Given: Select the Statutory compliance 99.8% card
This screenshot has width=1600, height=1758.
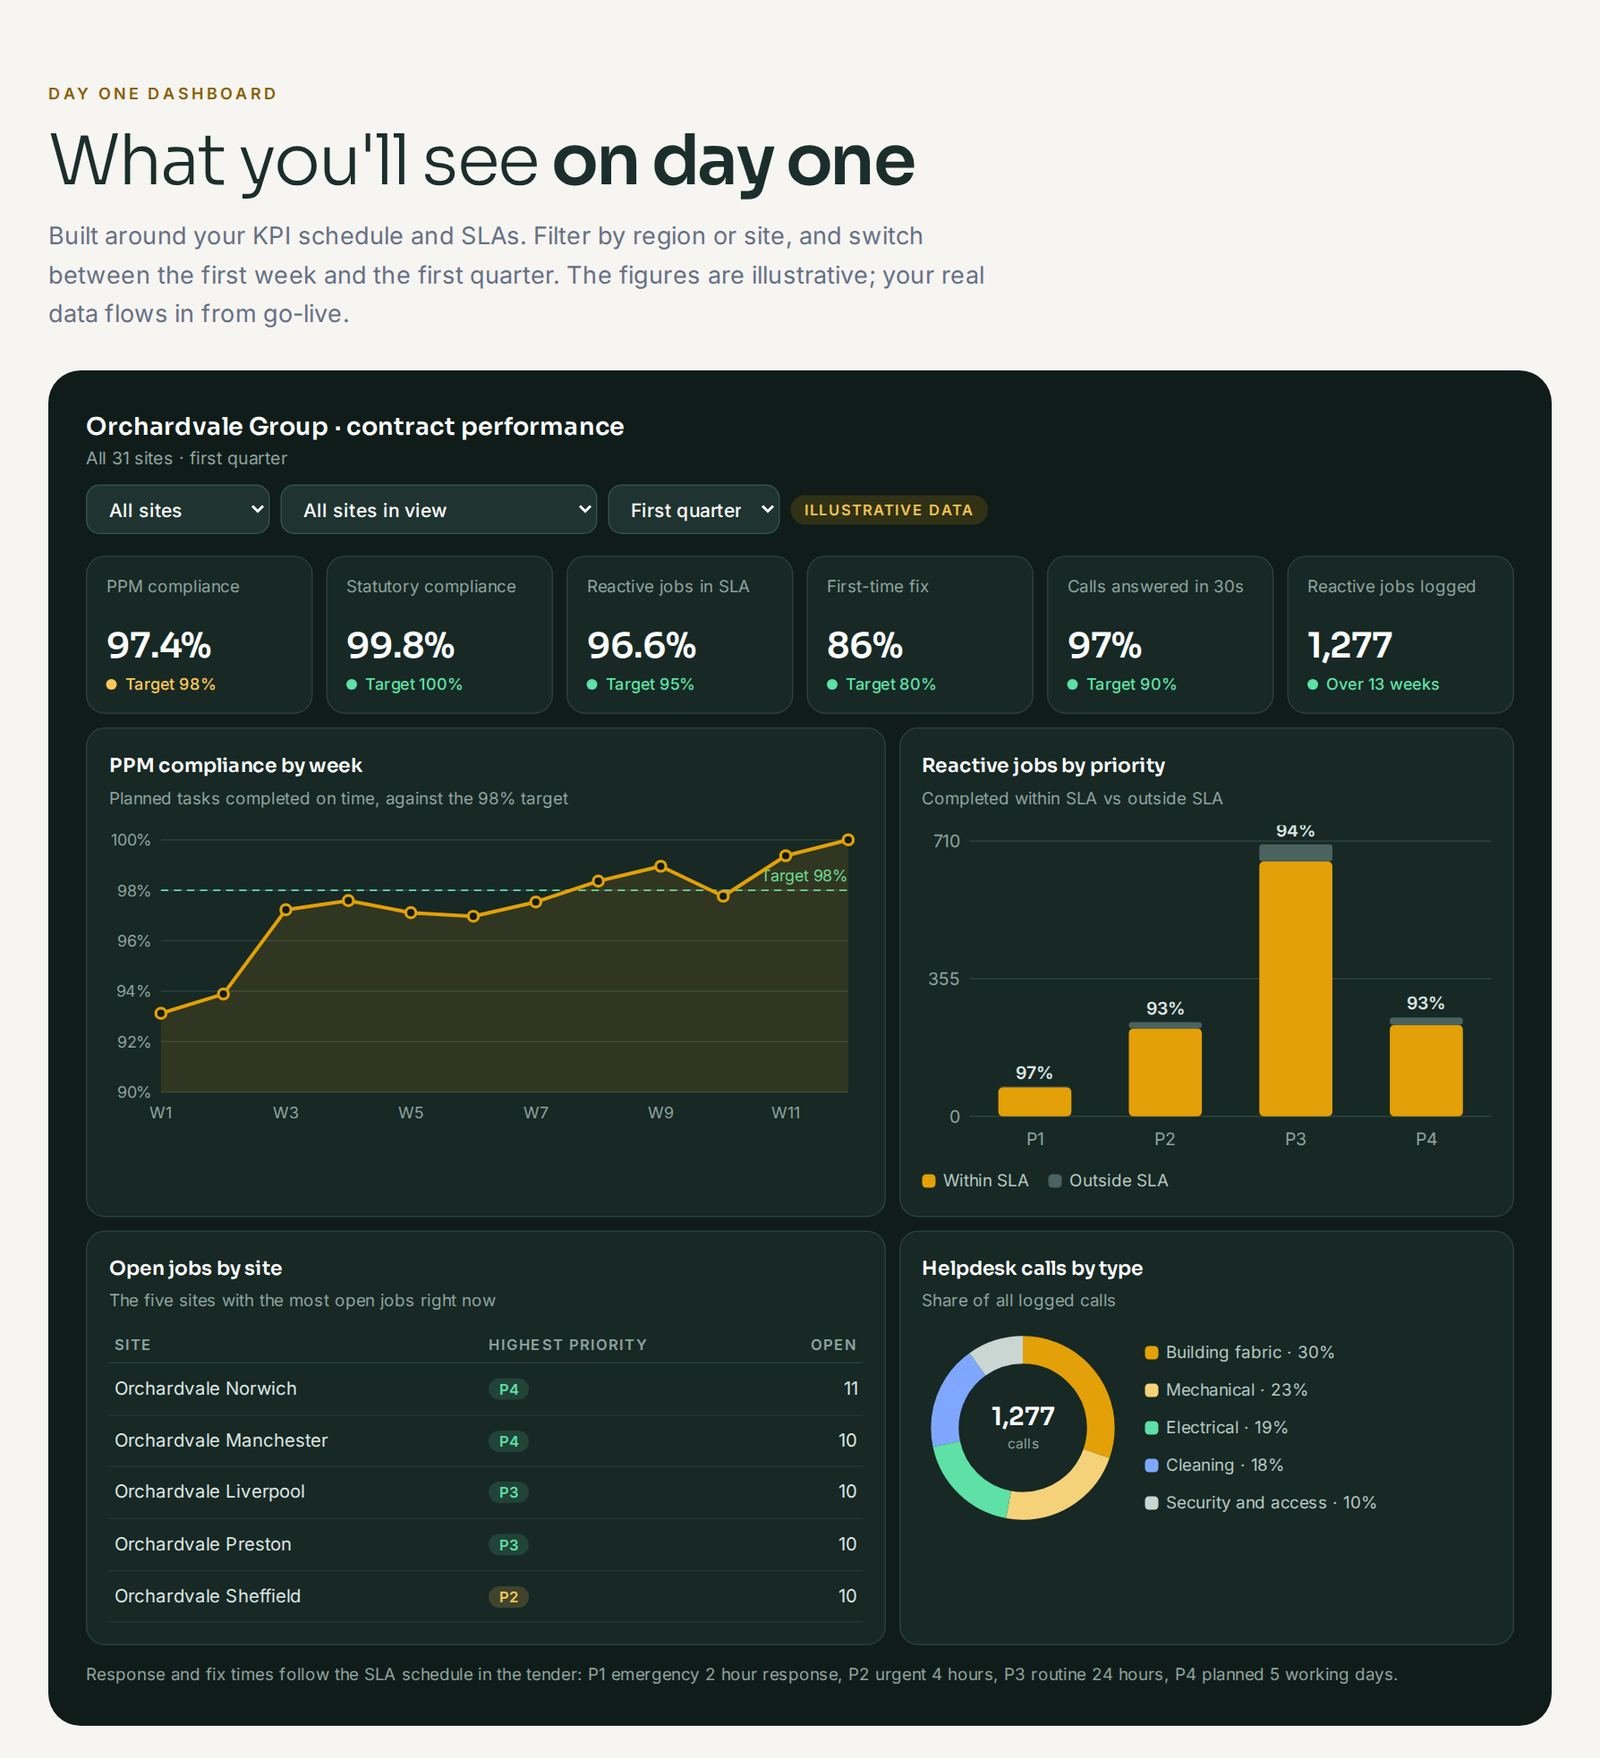Looking at the screenshot, I should coord(439,635).
